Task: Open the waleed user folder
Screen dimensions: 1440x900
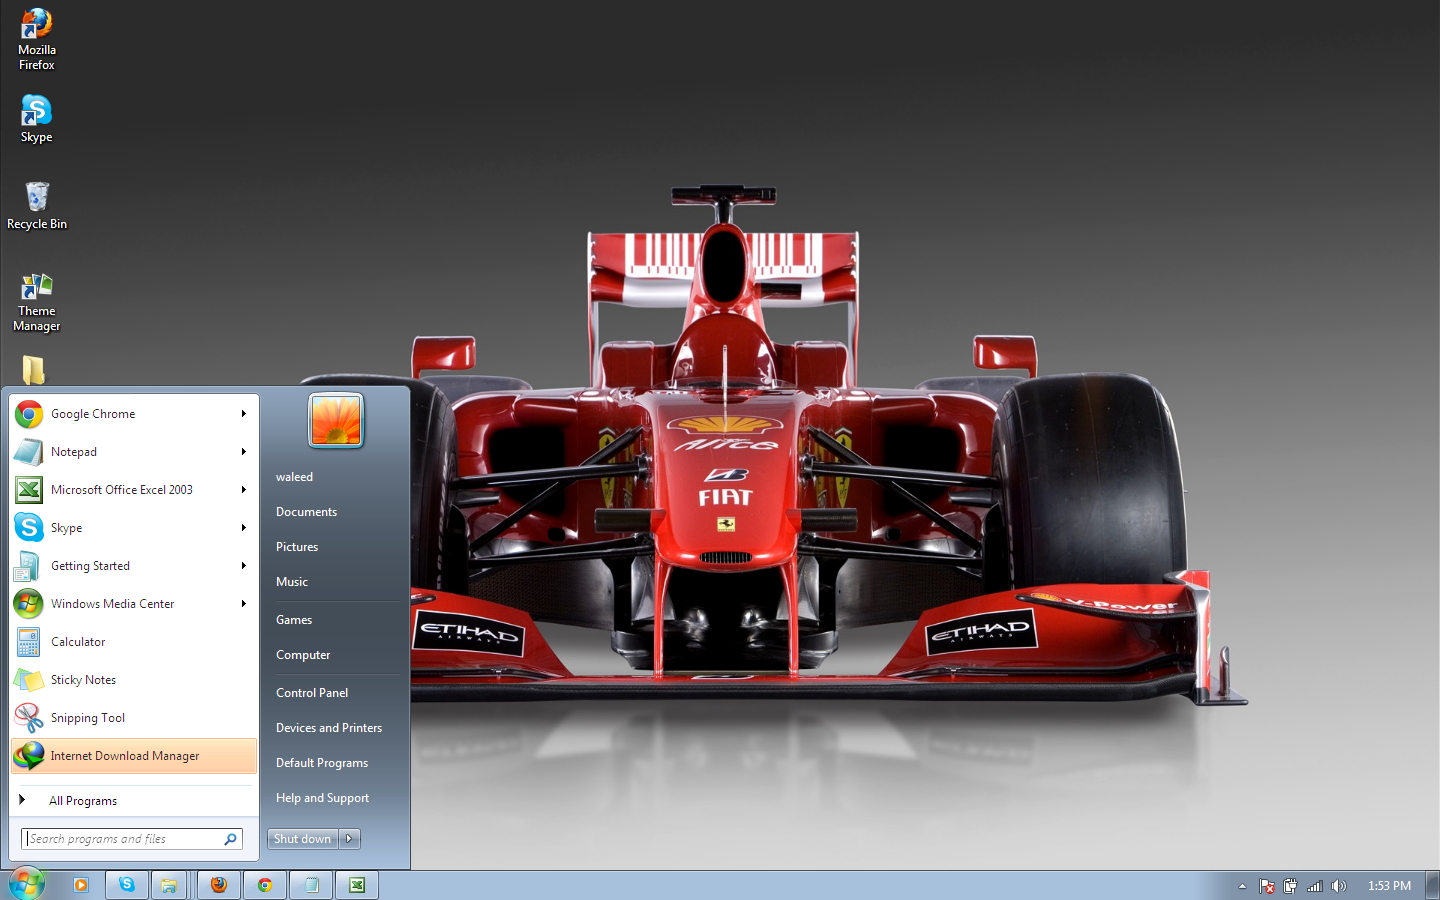Action: point(294,477)
